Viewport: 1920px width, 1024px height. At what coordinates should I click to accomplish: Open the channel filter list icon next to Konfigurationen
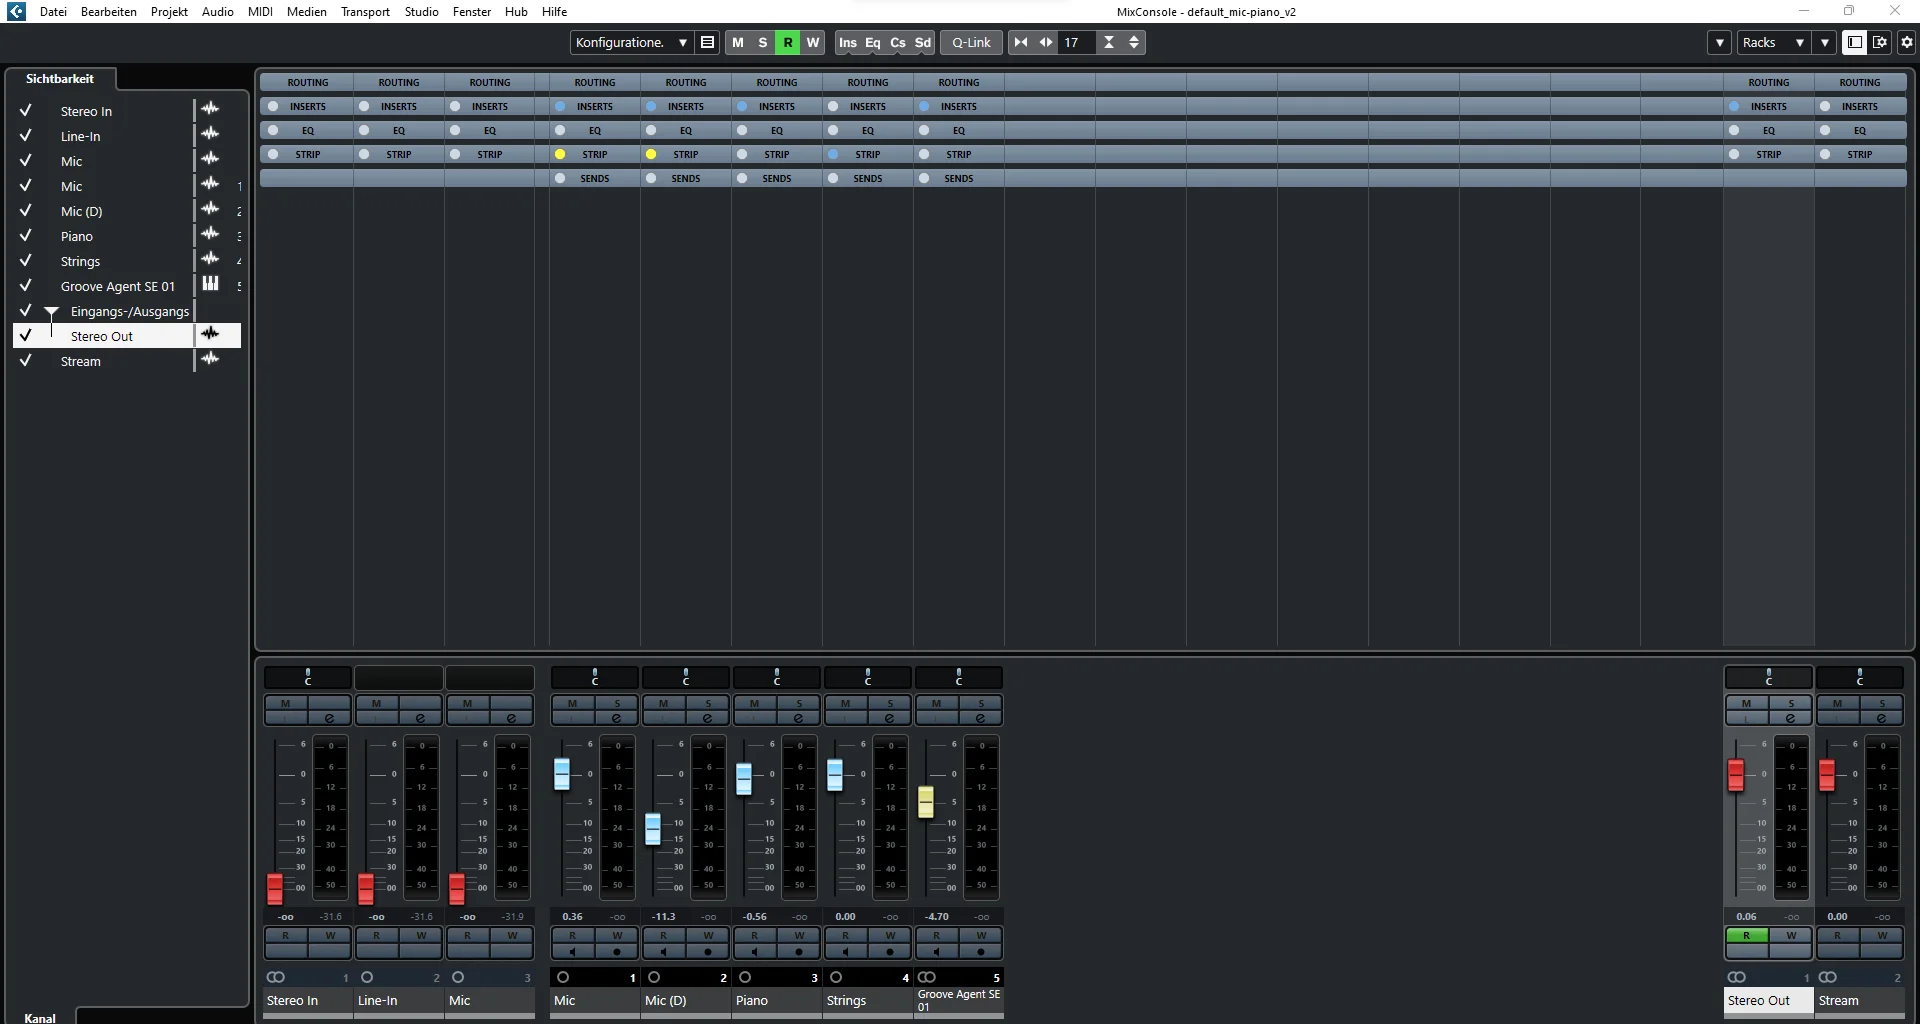[x=708, y=42]
